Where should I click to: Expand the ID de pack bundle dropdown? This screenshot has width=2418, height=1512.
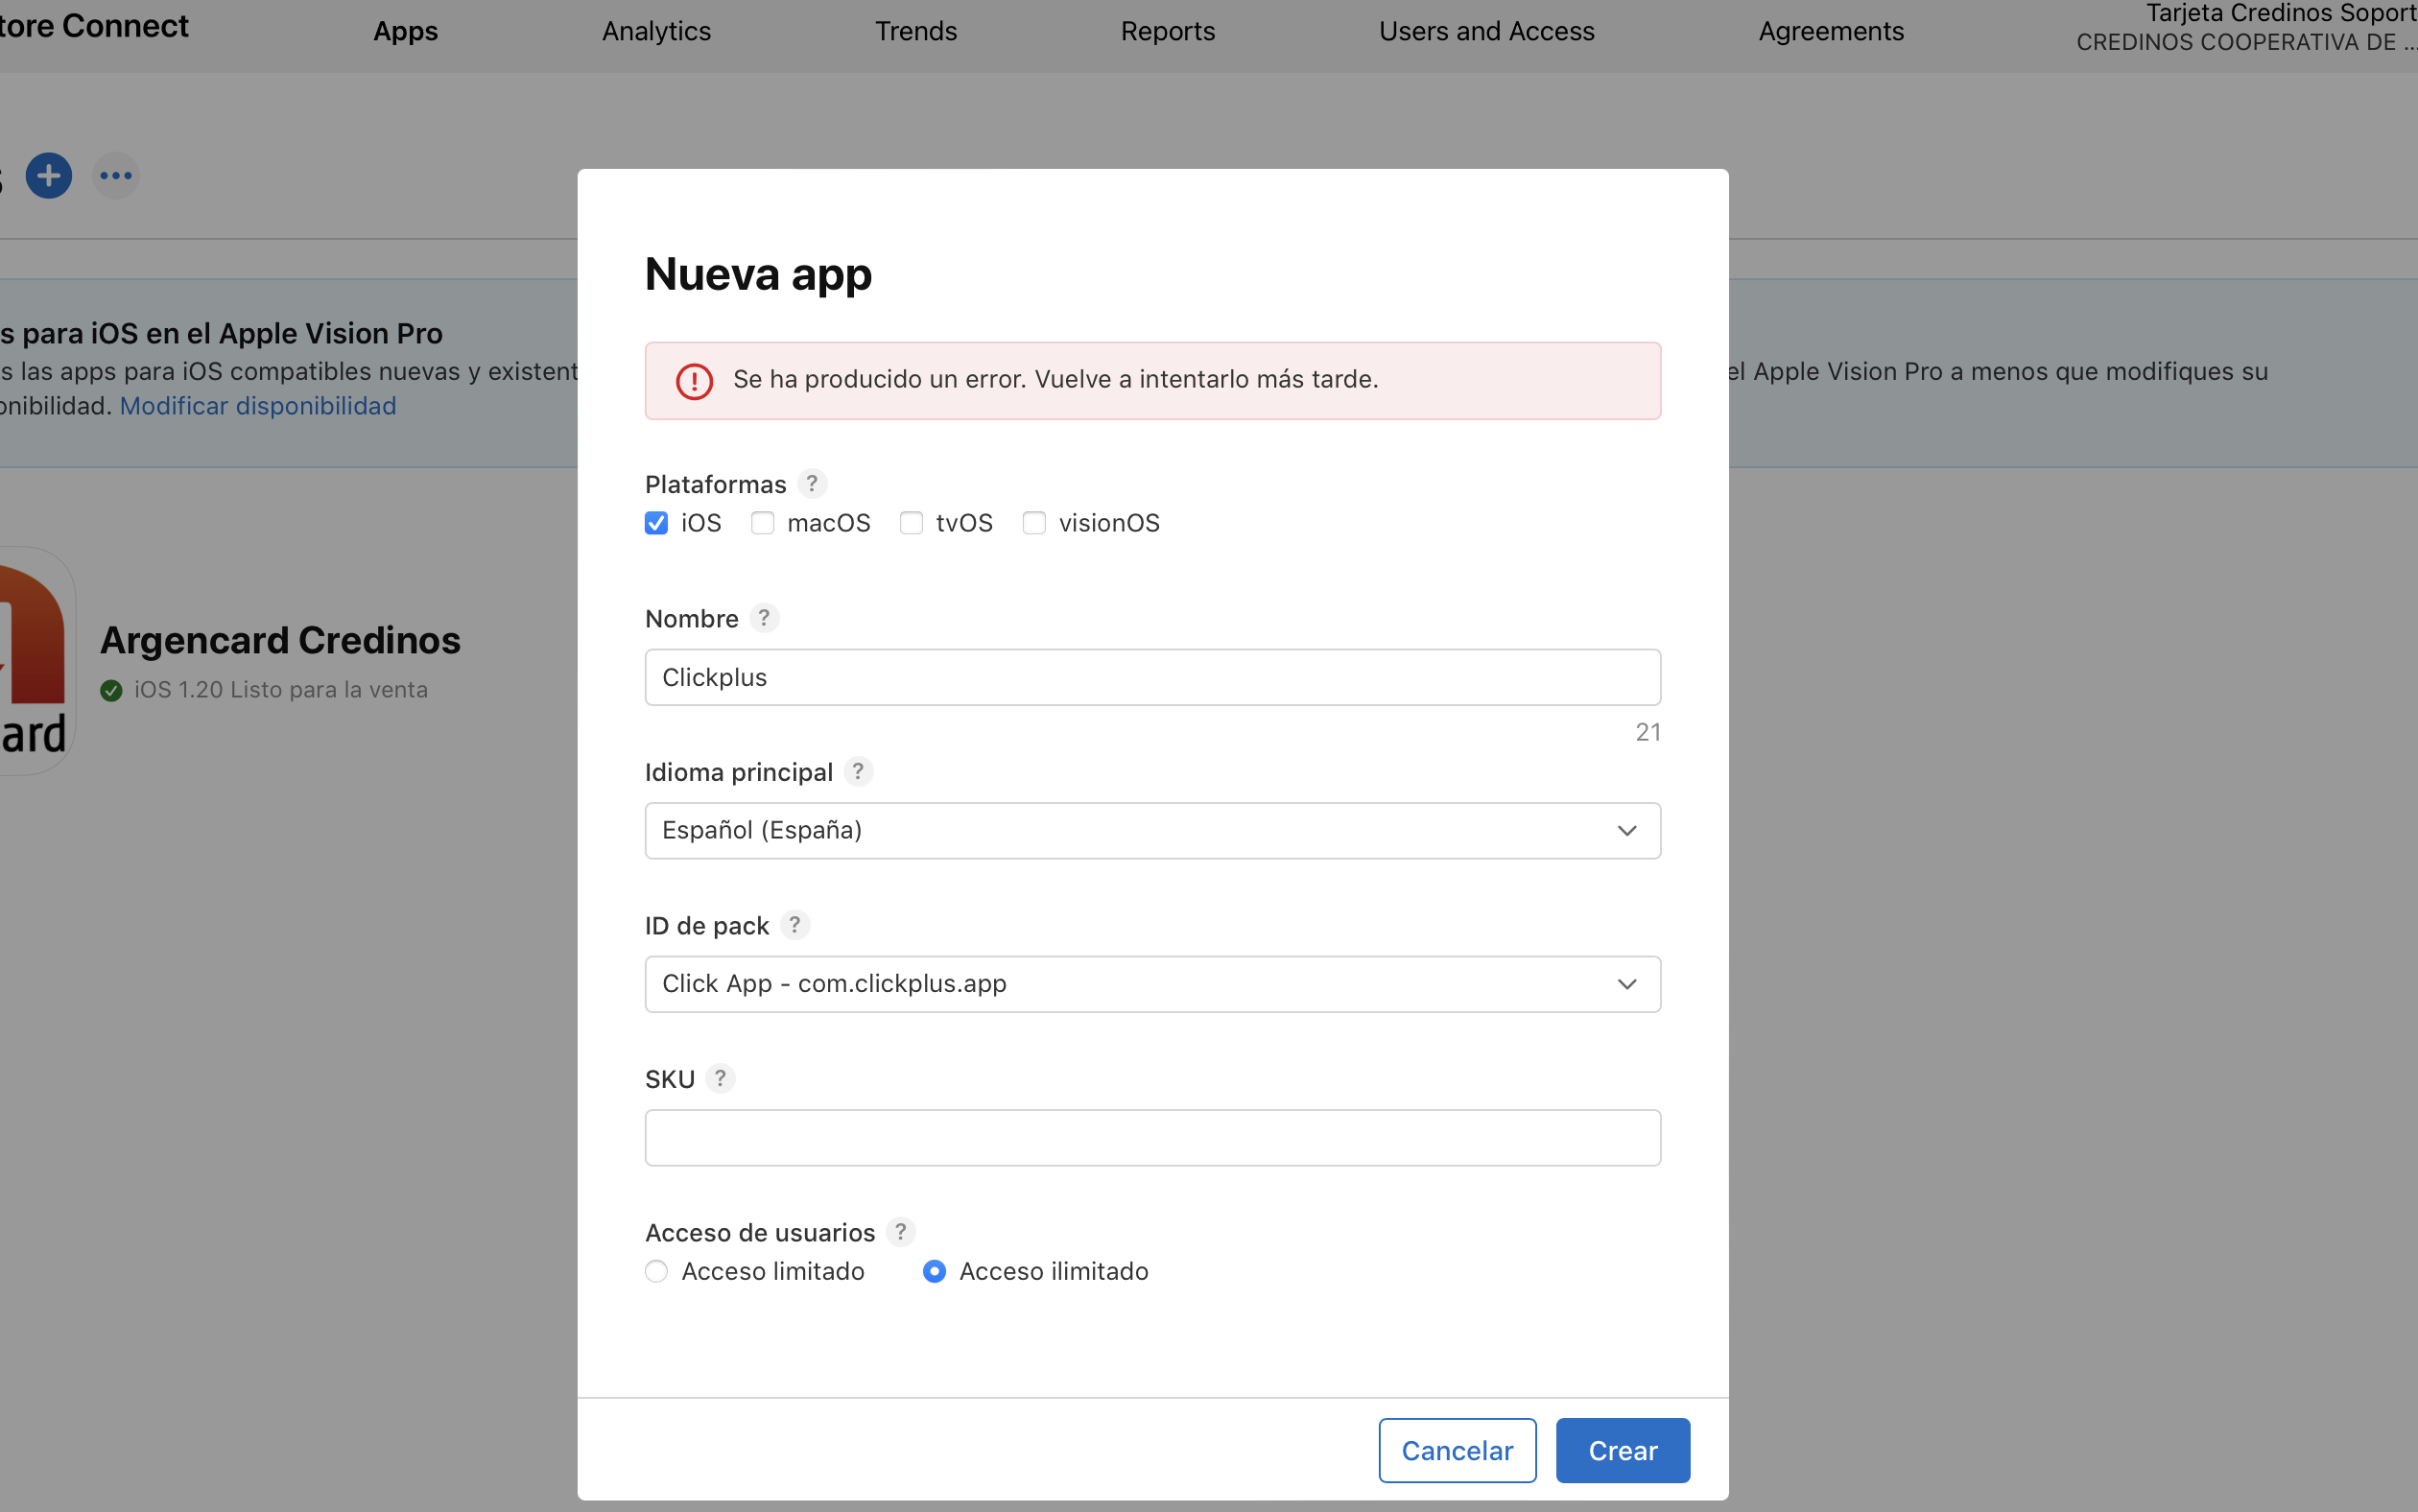(x=1151, y=984)
